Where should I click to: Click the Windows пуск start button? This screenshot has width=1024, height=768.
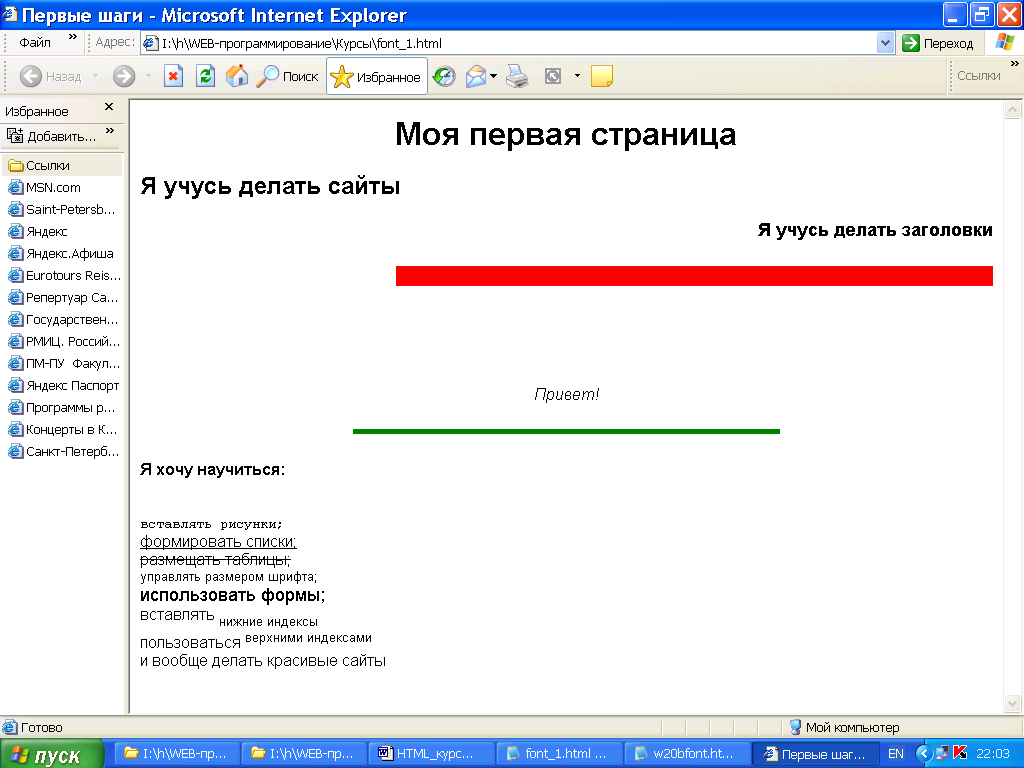tap(52, 754)
